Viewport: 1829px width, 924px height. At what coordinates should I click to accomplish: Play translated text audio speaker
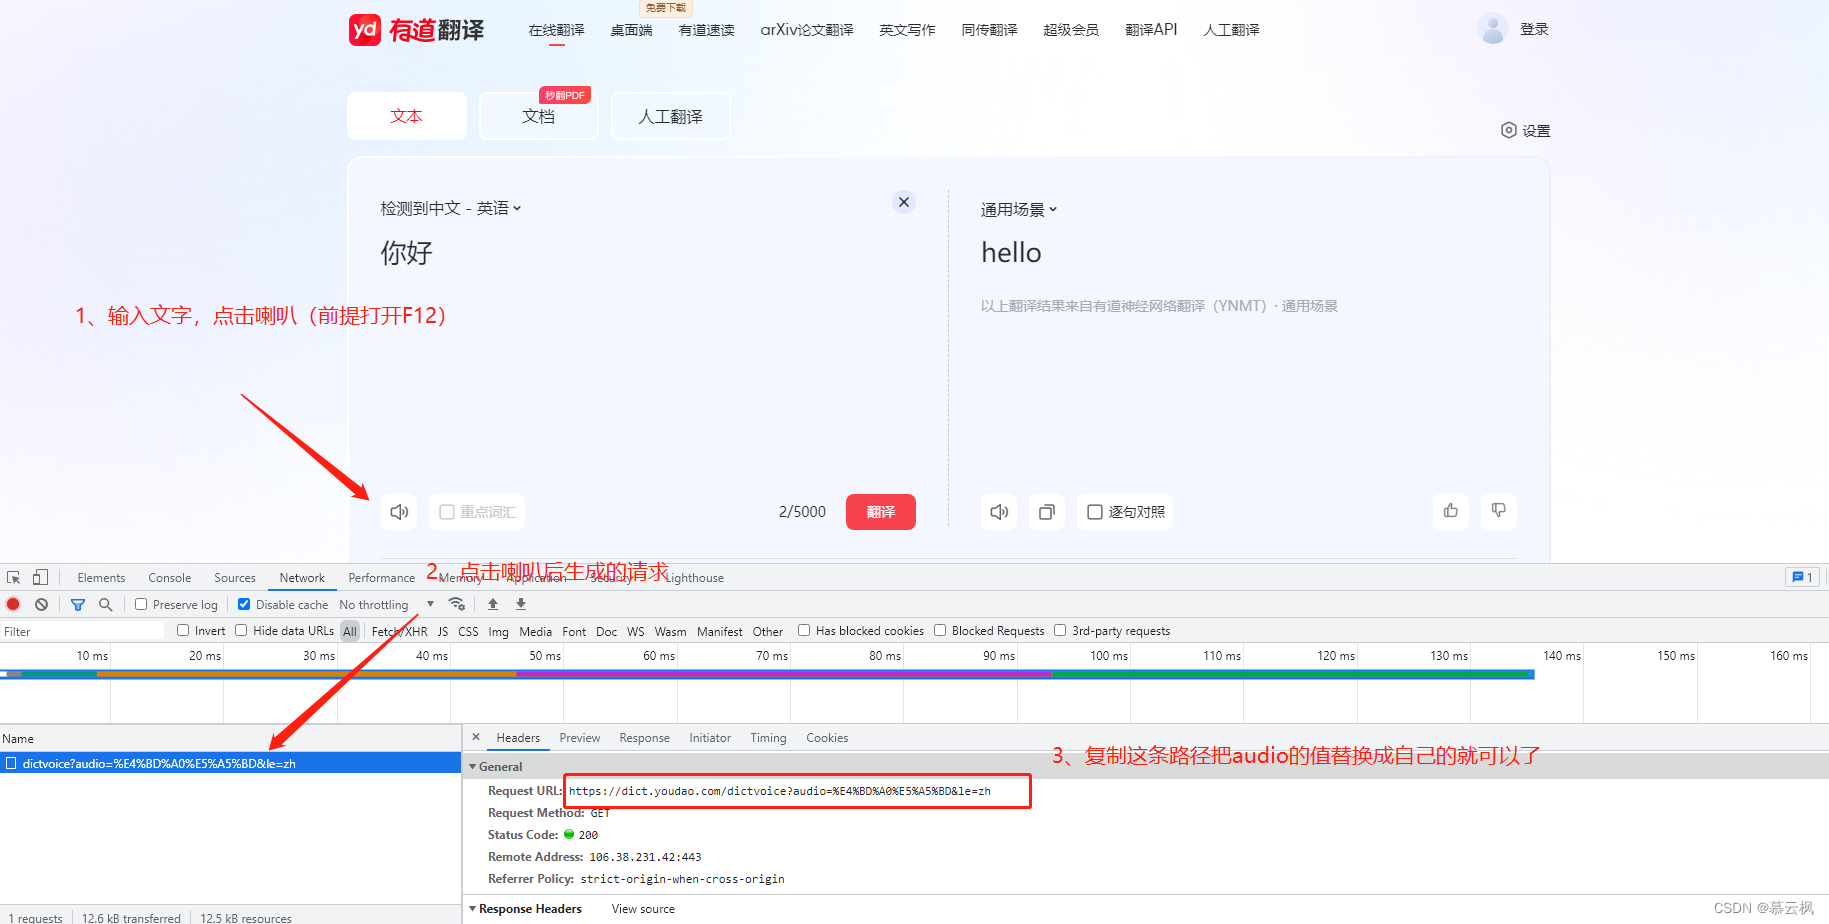coord(999,512)
